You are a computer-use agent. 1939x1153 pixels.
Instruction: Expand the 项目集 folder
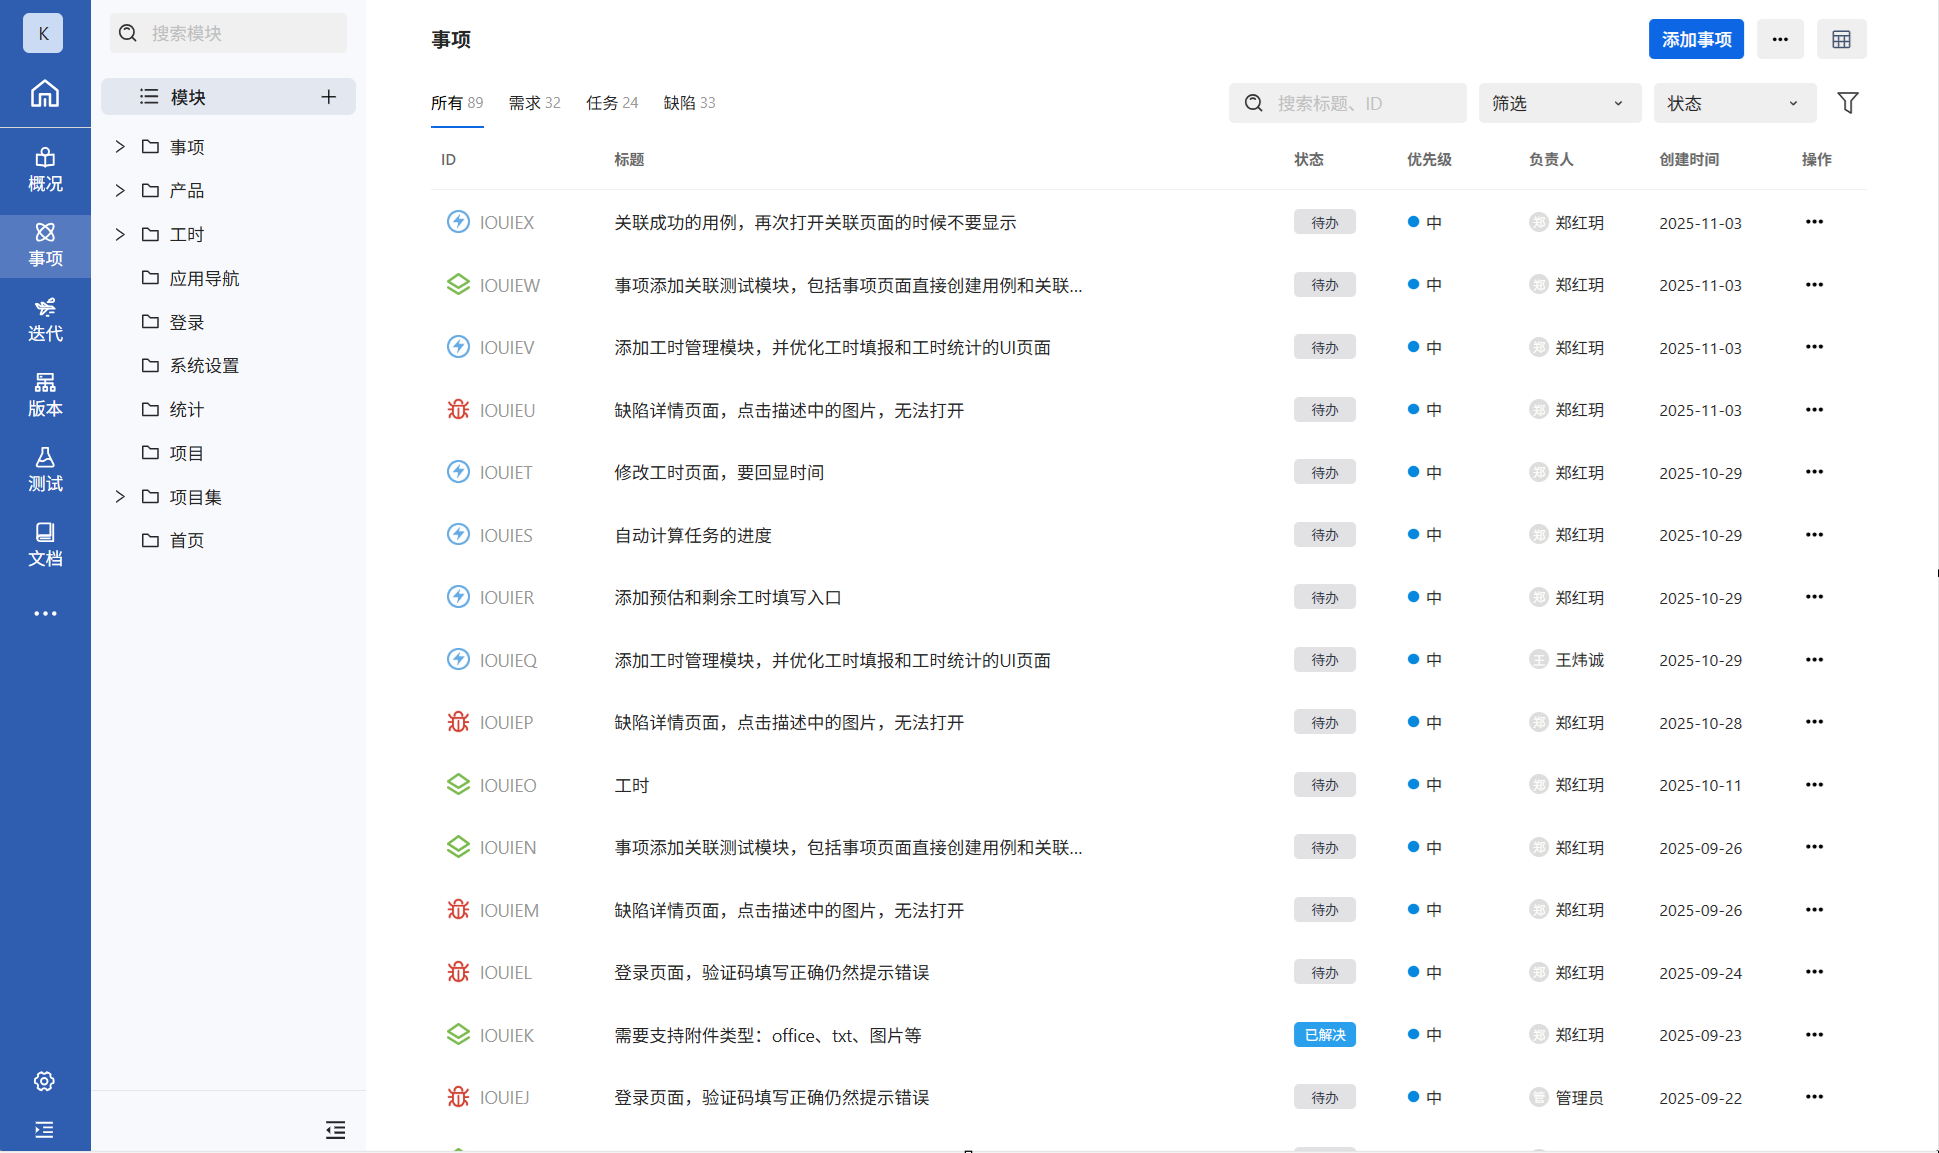(x=120, y=497)
